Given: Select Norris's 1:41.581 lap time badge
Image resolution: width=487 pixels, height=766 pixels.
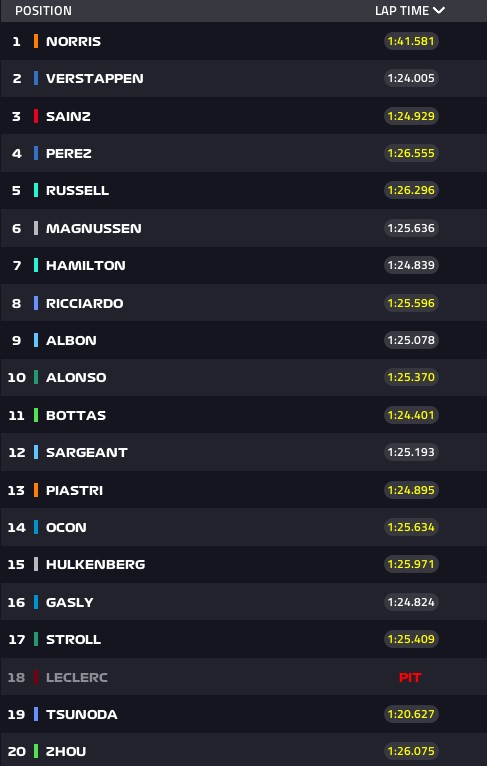Looking at the screenshot, I should pyautogui.click(x=411, y=41).
